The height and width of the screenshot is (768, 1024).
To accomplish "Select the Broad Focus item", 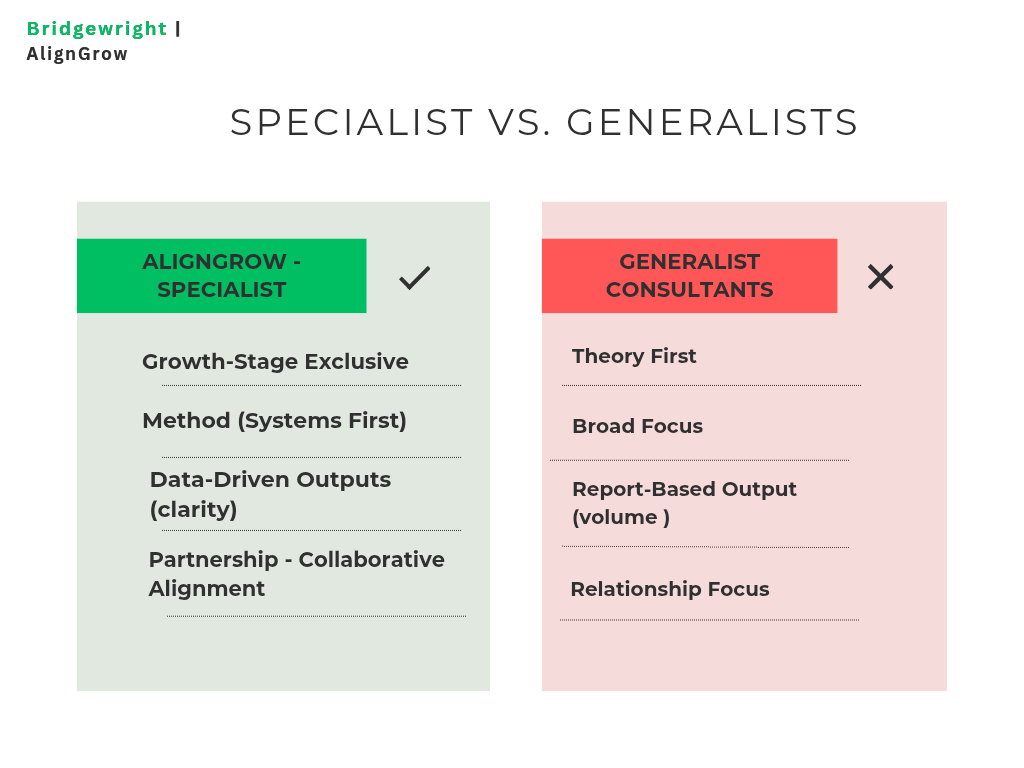I will tap(637, 426).
